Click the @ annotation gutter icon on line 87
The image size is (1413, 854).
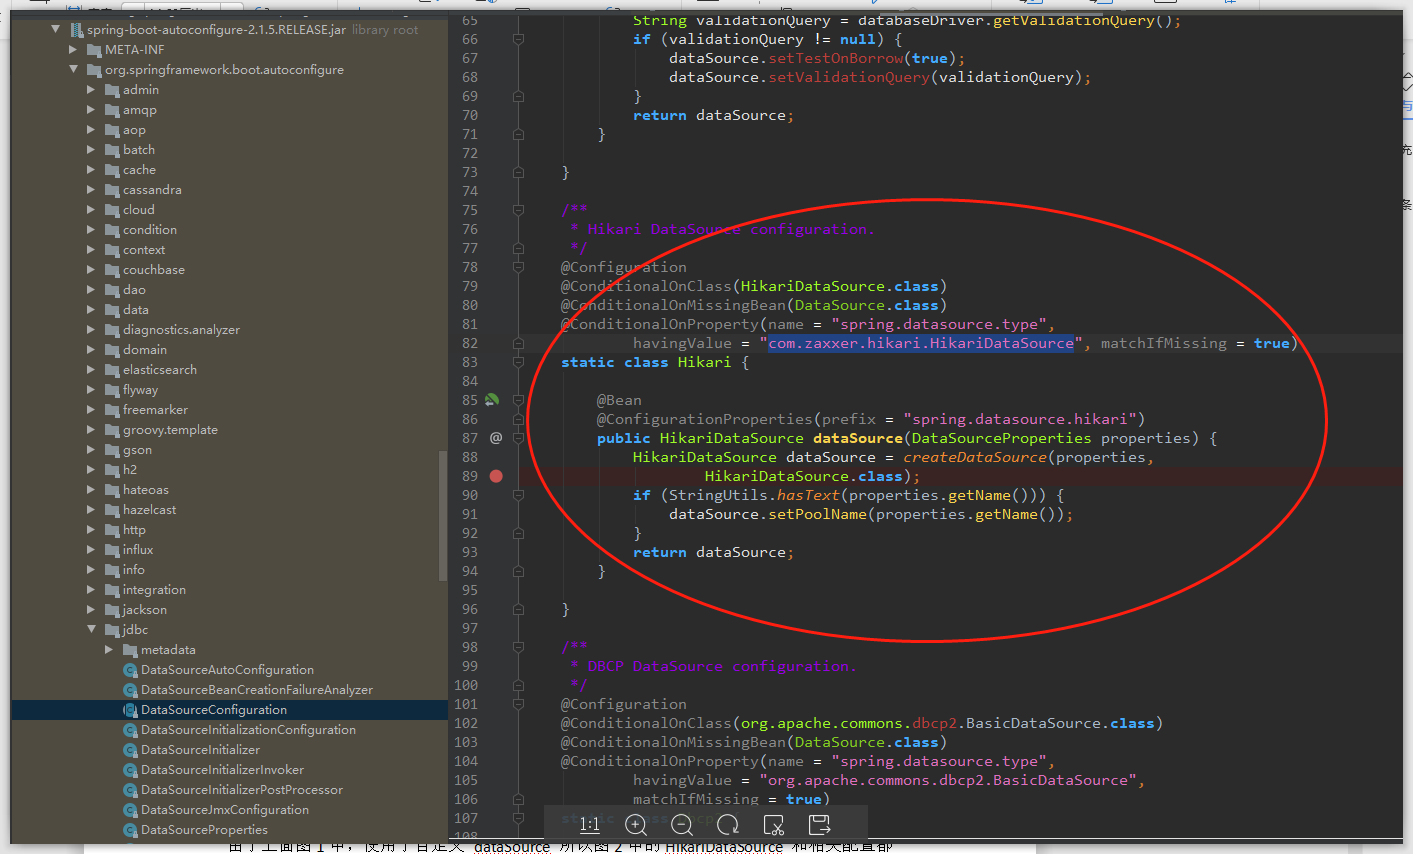[x=496, y=438]
